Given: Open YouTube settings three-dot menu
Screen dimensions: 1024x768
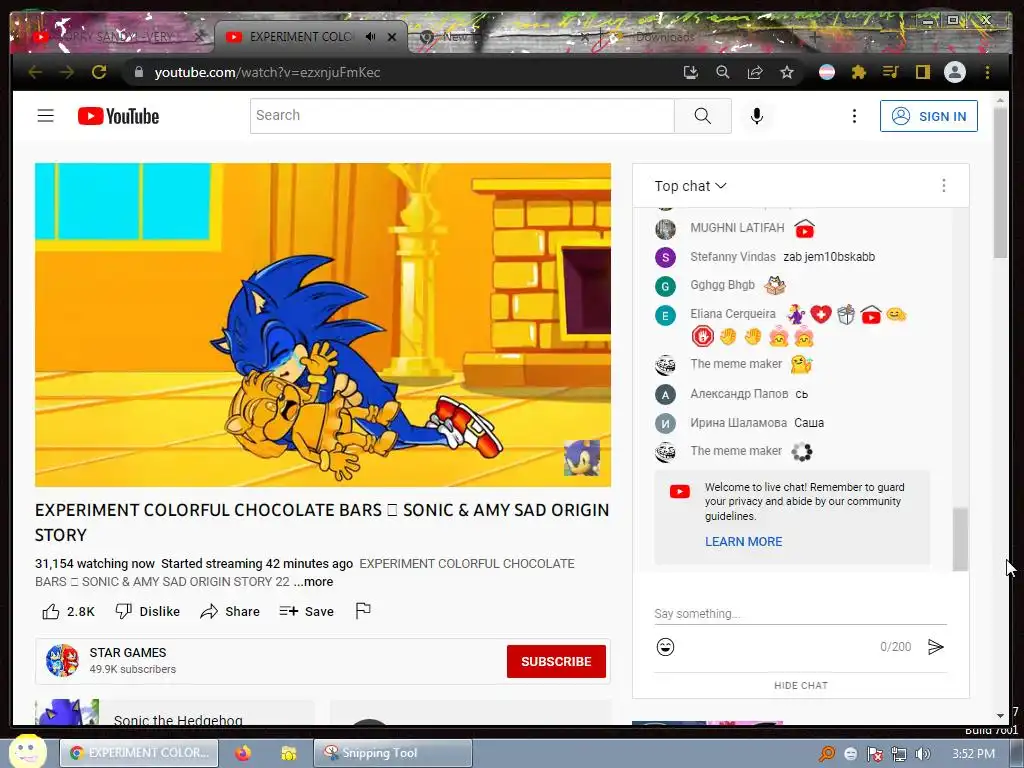Looking at the screenshot, I should pos(854,116).
